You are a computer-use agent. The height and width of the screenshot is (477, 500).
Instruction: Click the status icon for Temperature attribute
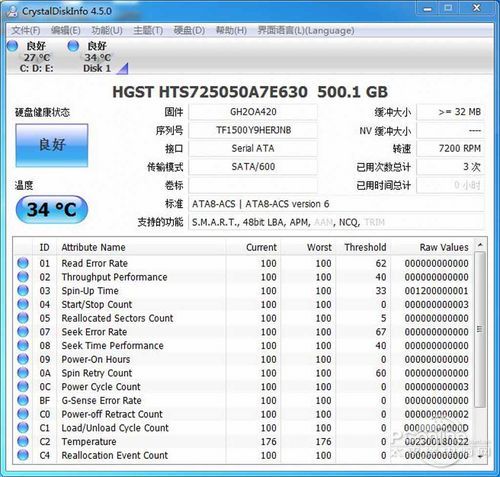(23, 441)
